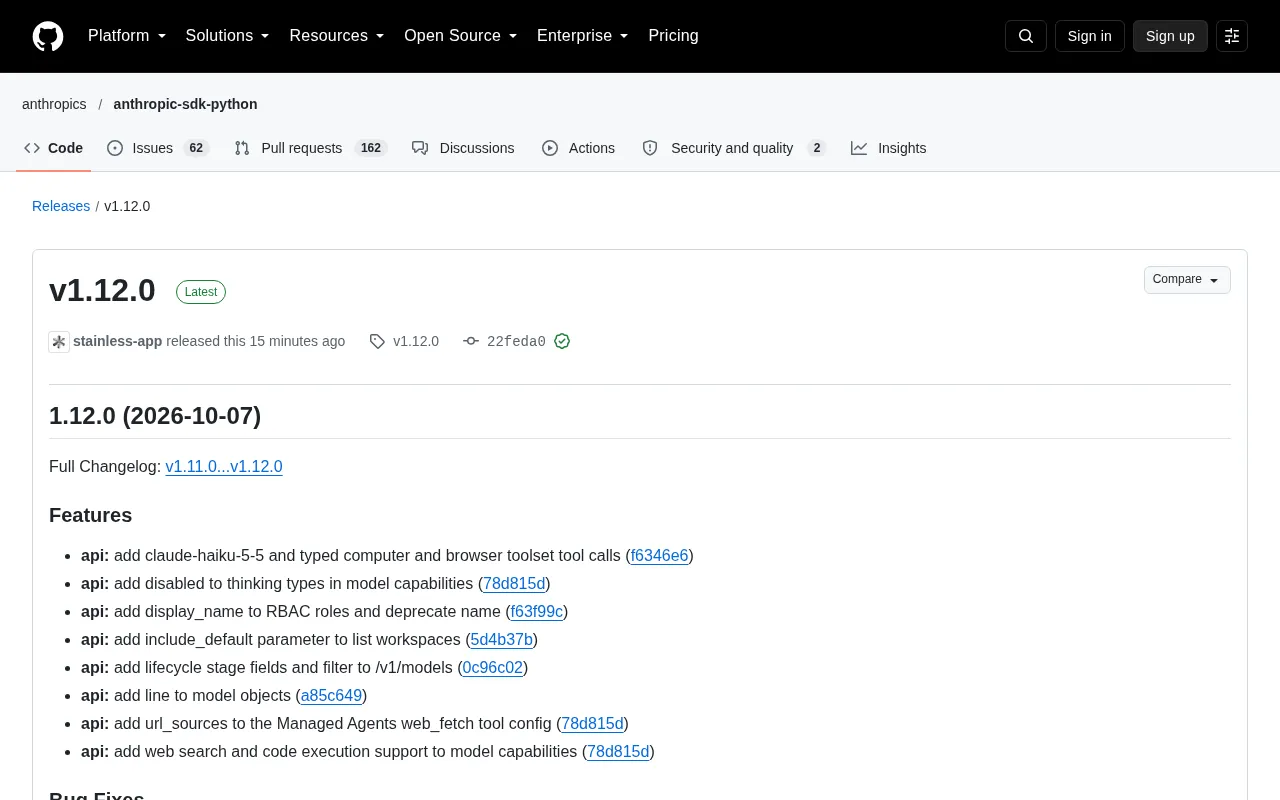Open commit 5d4b37b link
This screenshot has height=800, width=1280.
click(501, 639)
